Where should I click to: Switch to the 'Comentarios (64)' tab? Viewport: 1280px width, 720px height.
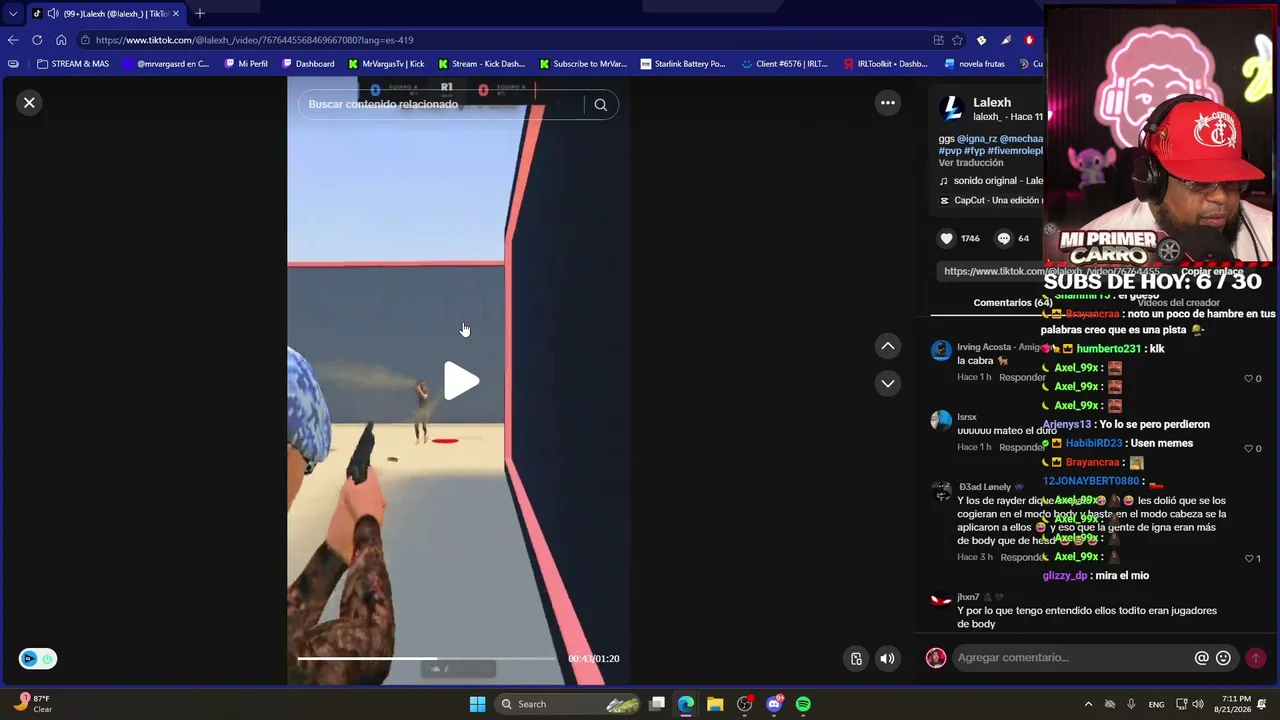click(1012, 302)
